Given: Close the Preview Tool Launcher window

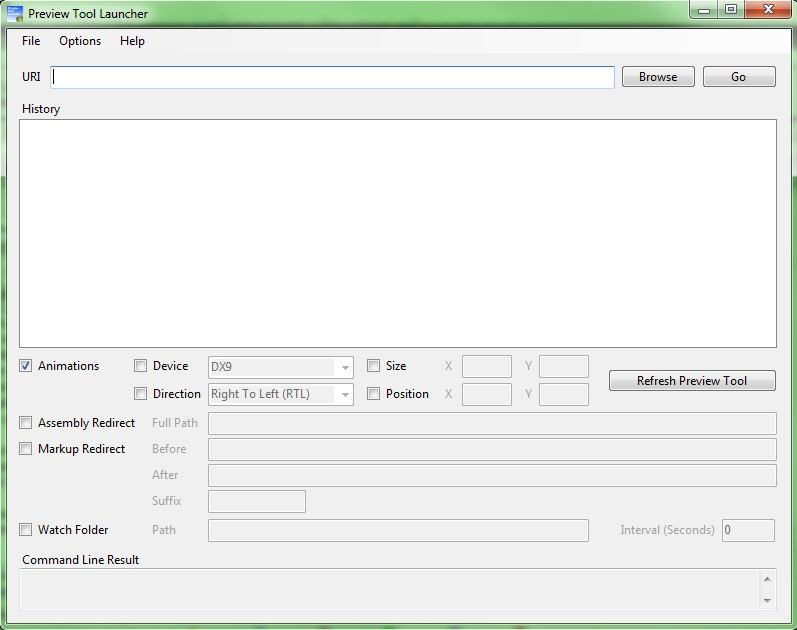Looking at the screenshot, I should (768, 10).
